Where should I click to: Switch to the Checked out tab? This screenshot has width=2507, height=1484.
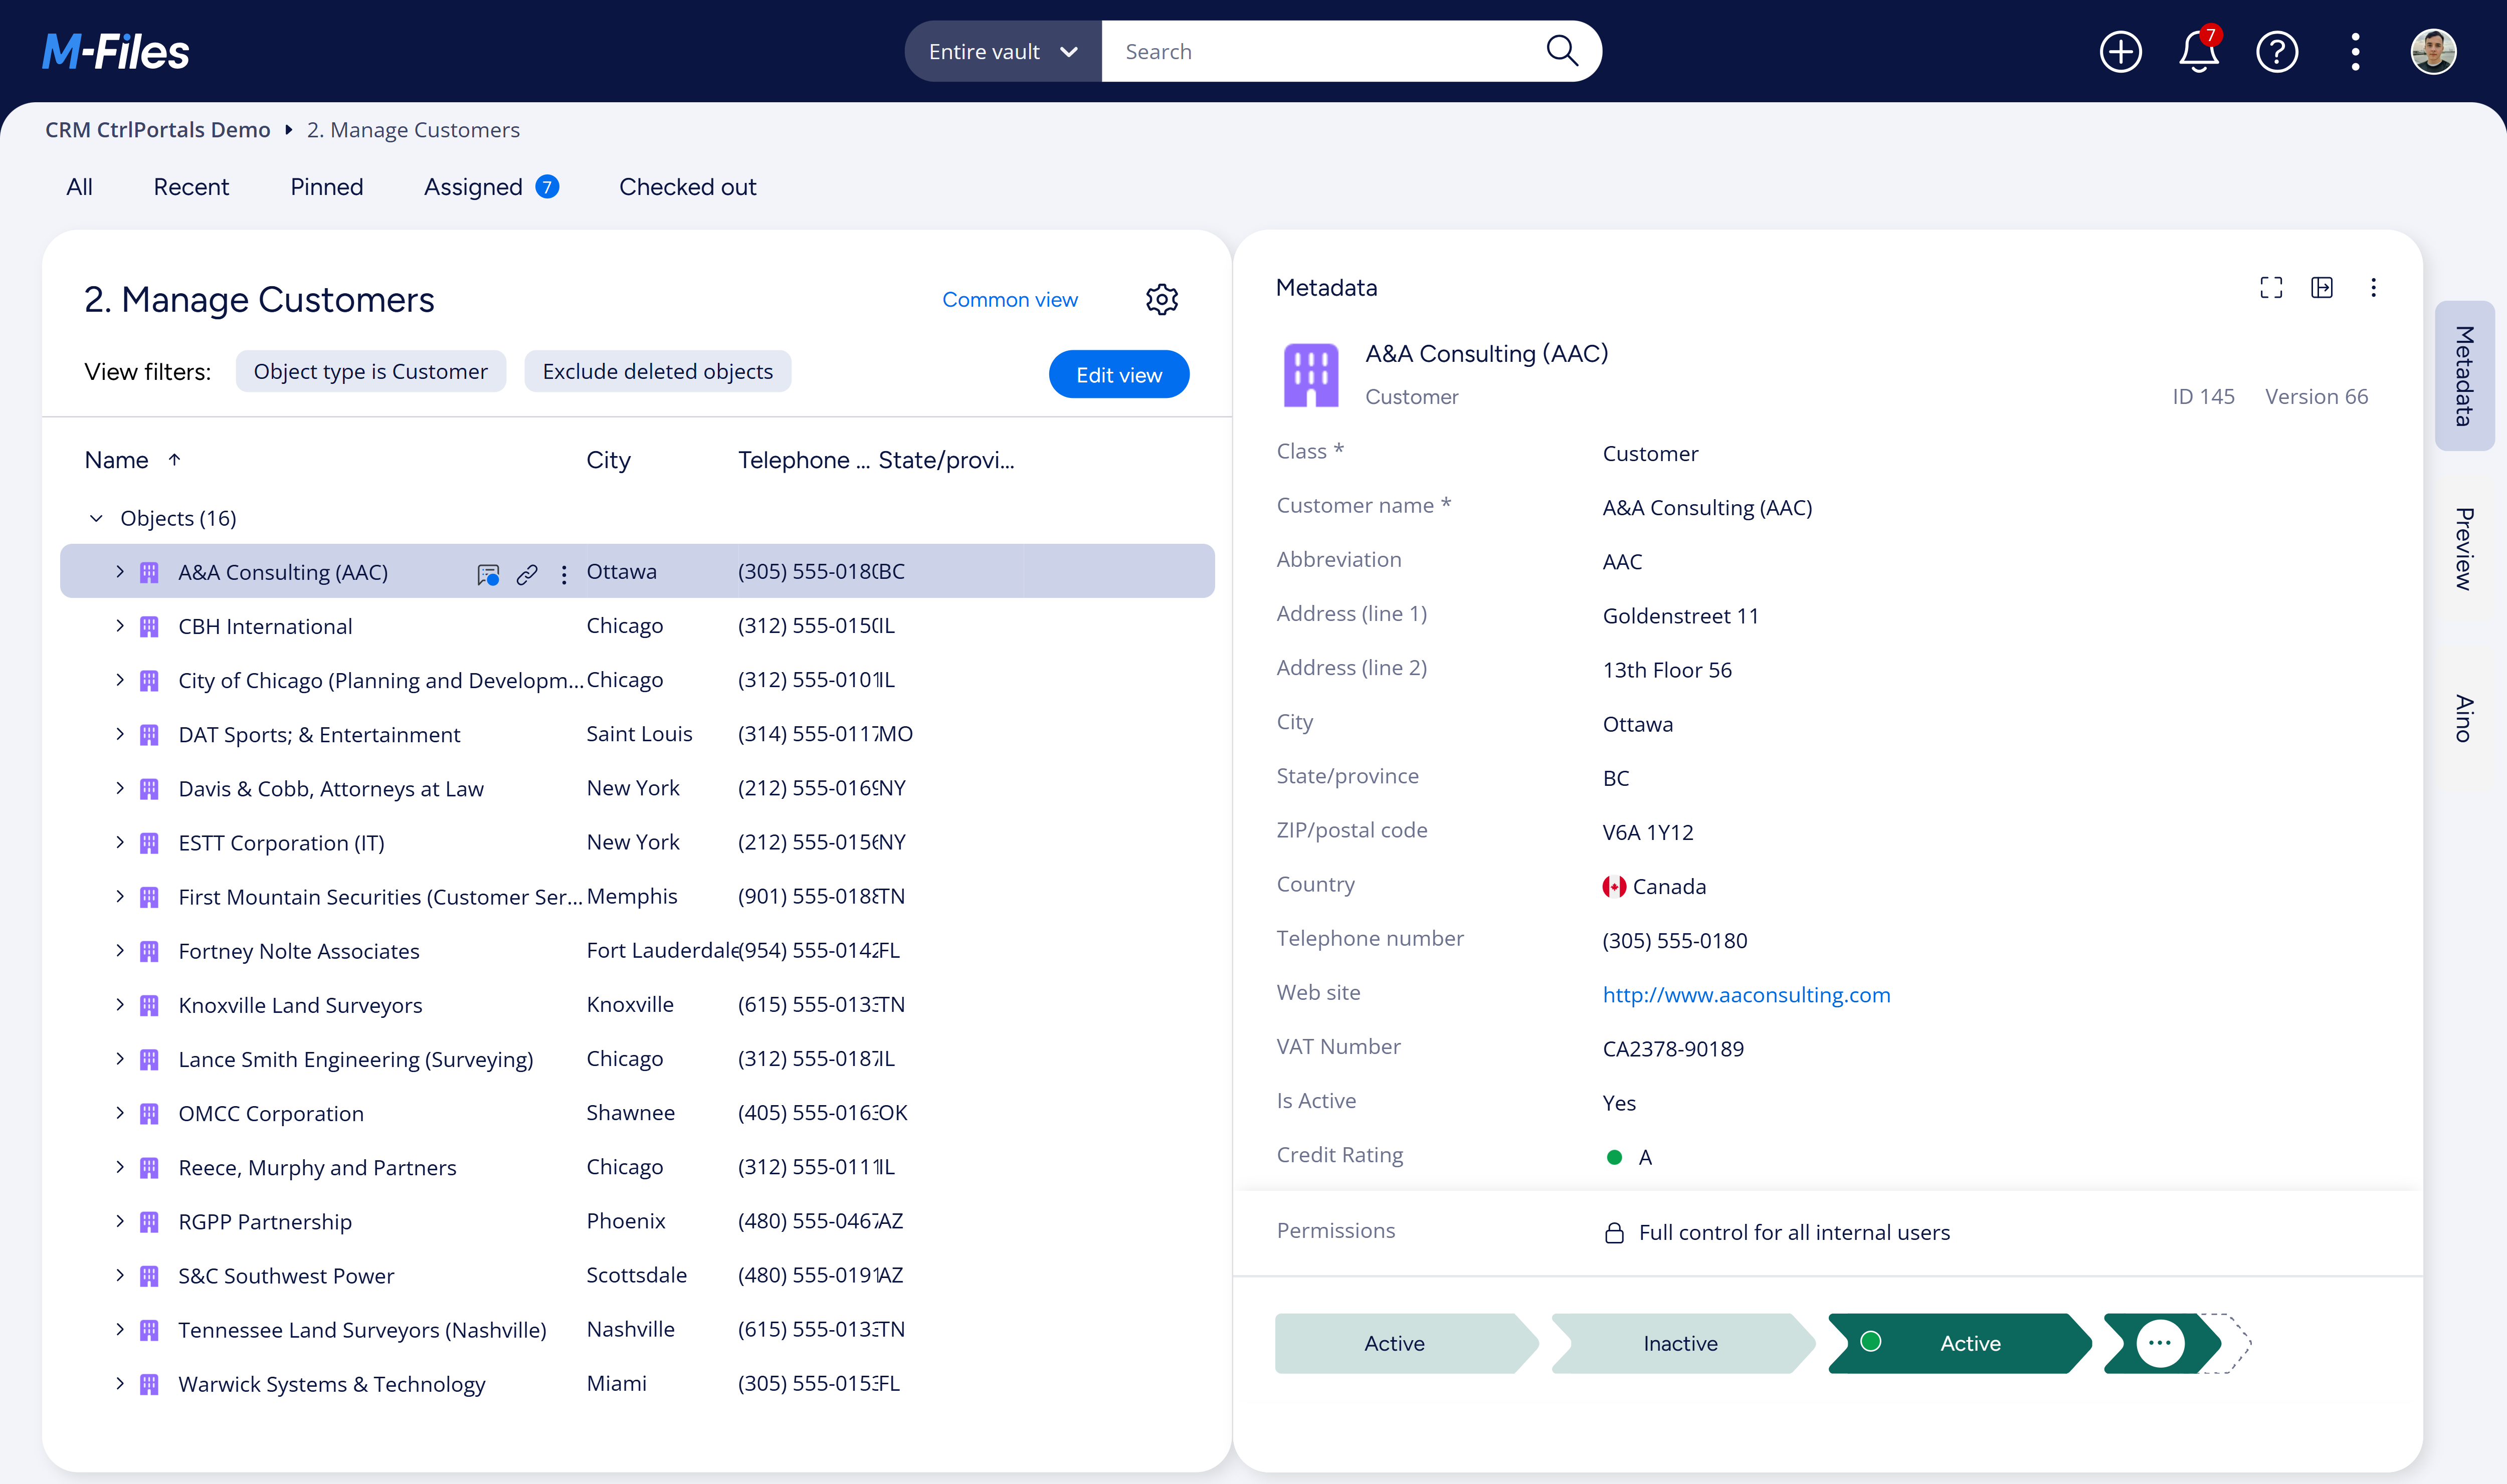point(687,186)
